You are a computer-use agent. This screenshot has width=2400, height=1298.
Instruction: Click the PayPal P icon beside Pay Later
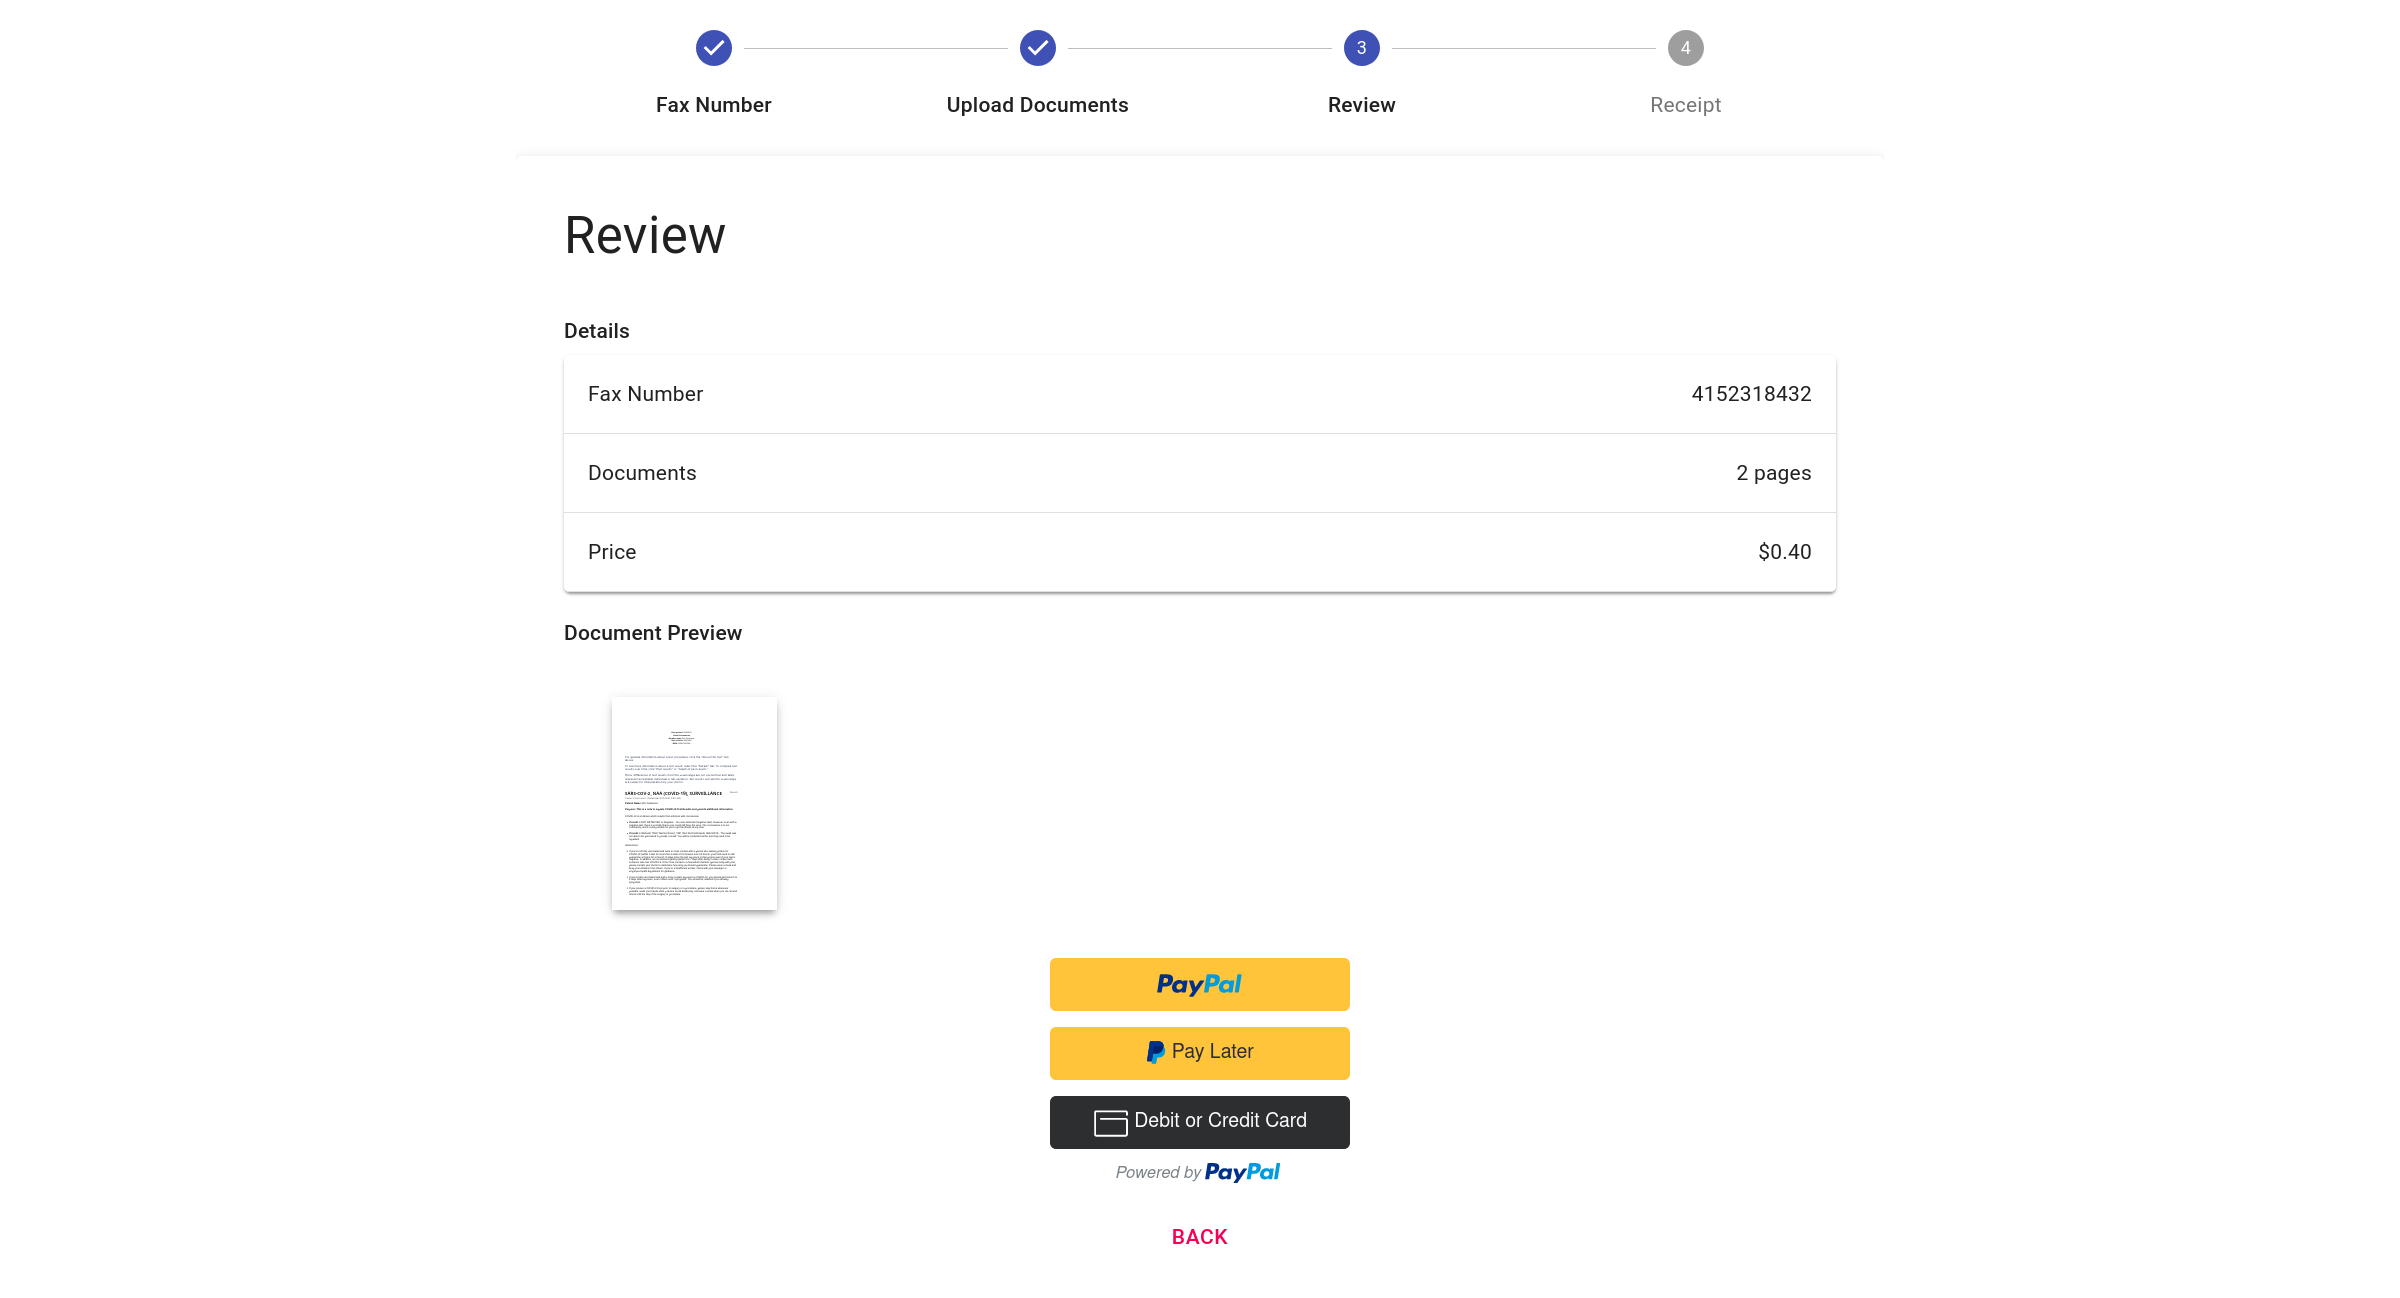1155,1052
